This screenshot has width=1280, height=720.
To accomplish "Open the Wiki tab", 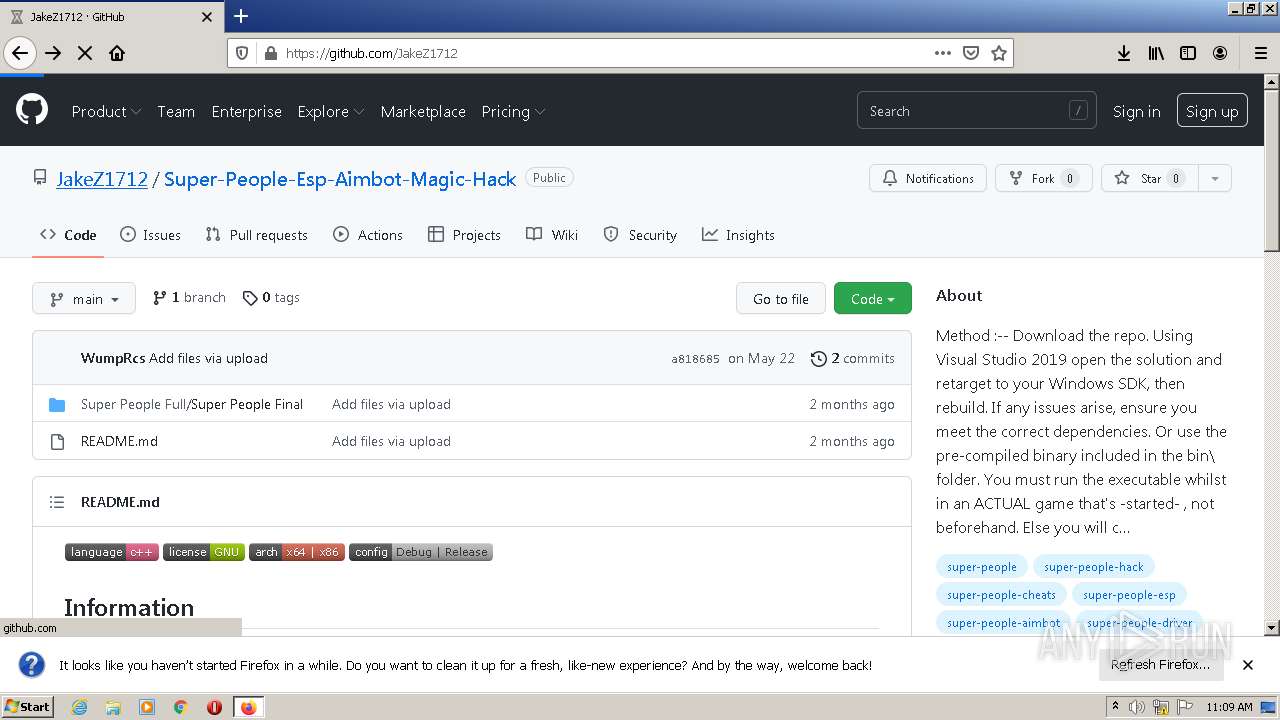I will point(552,235).
